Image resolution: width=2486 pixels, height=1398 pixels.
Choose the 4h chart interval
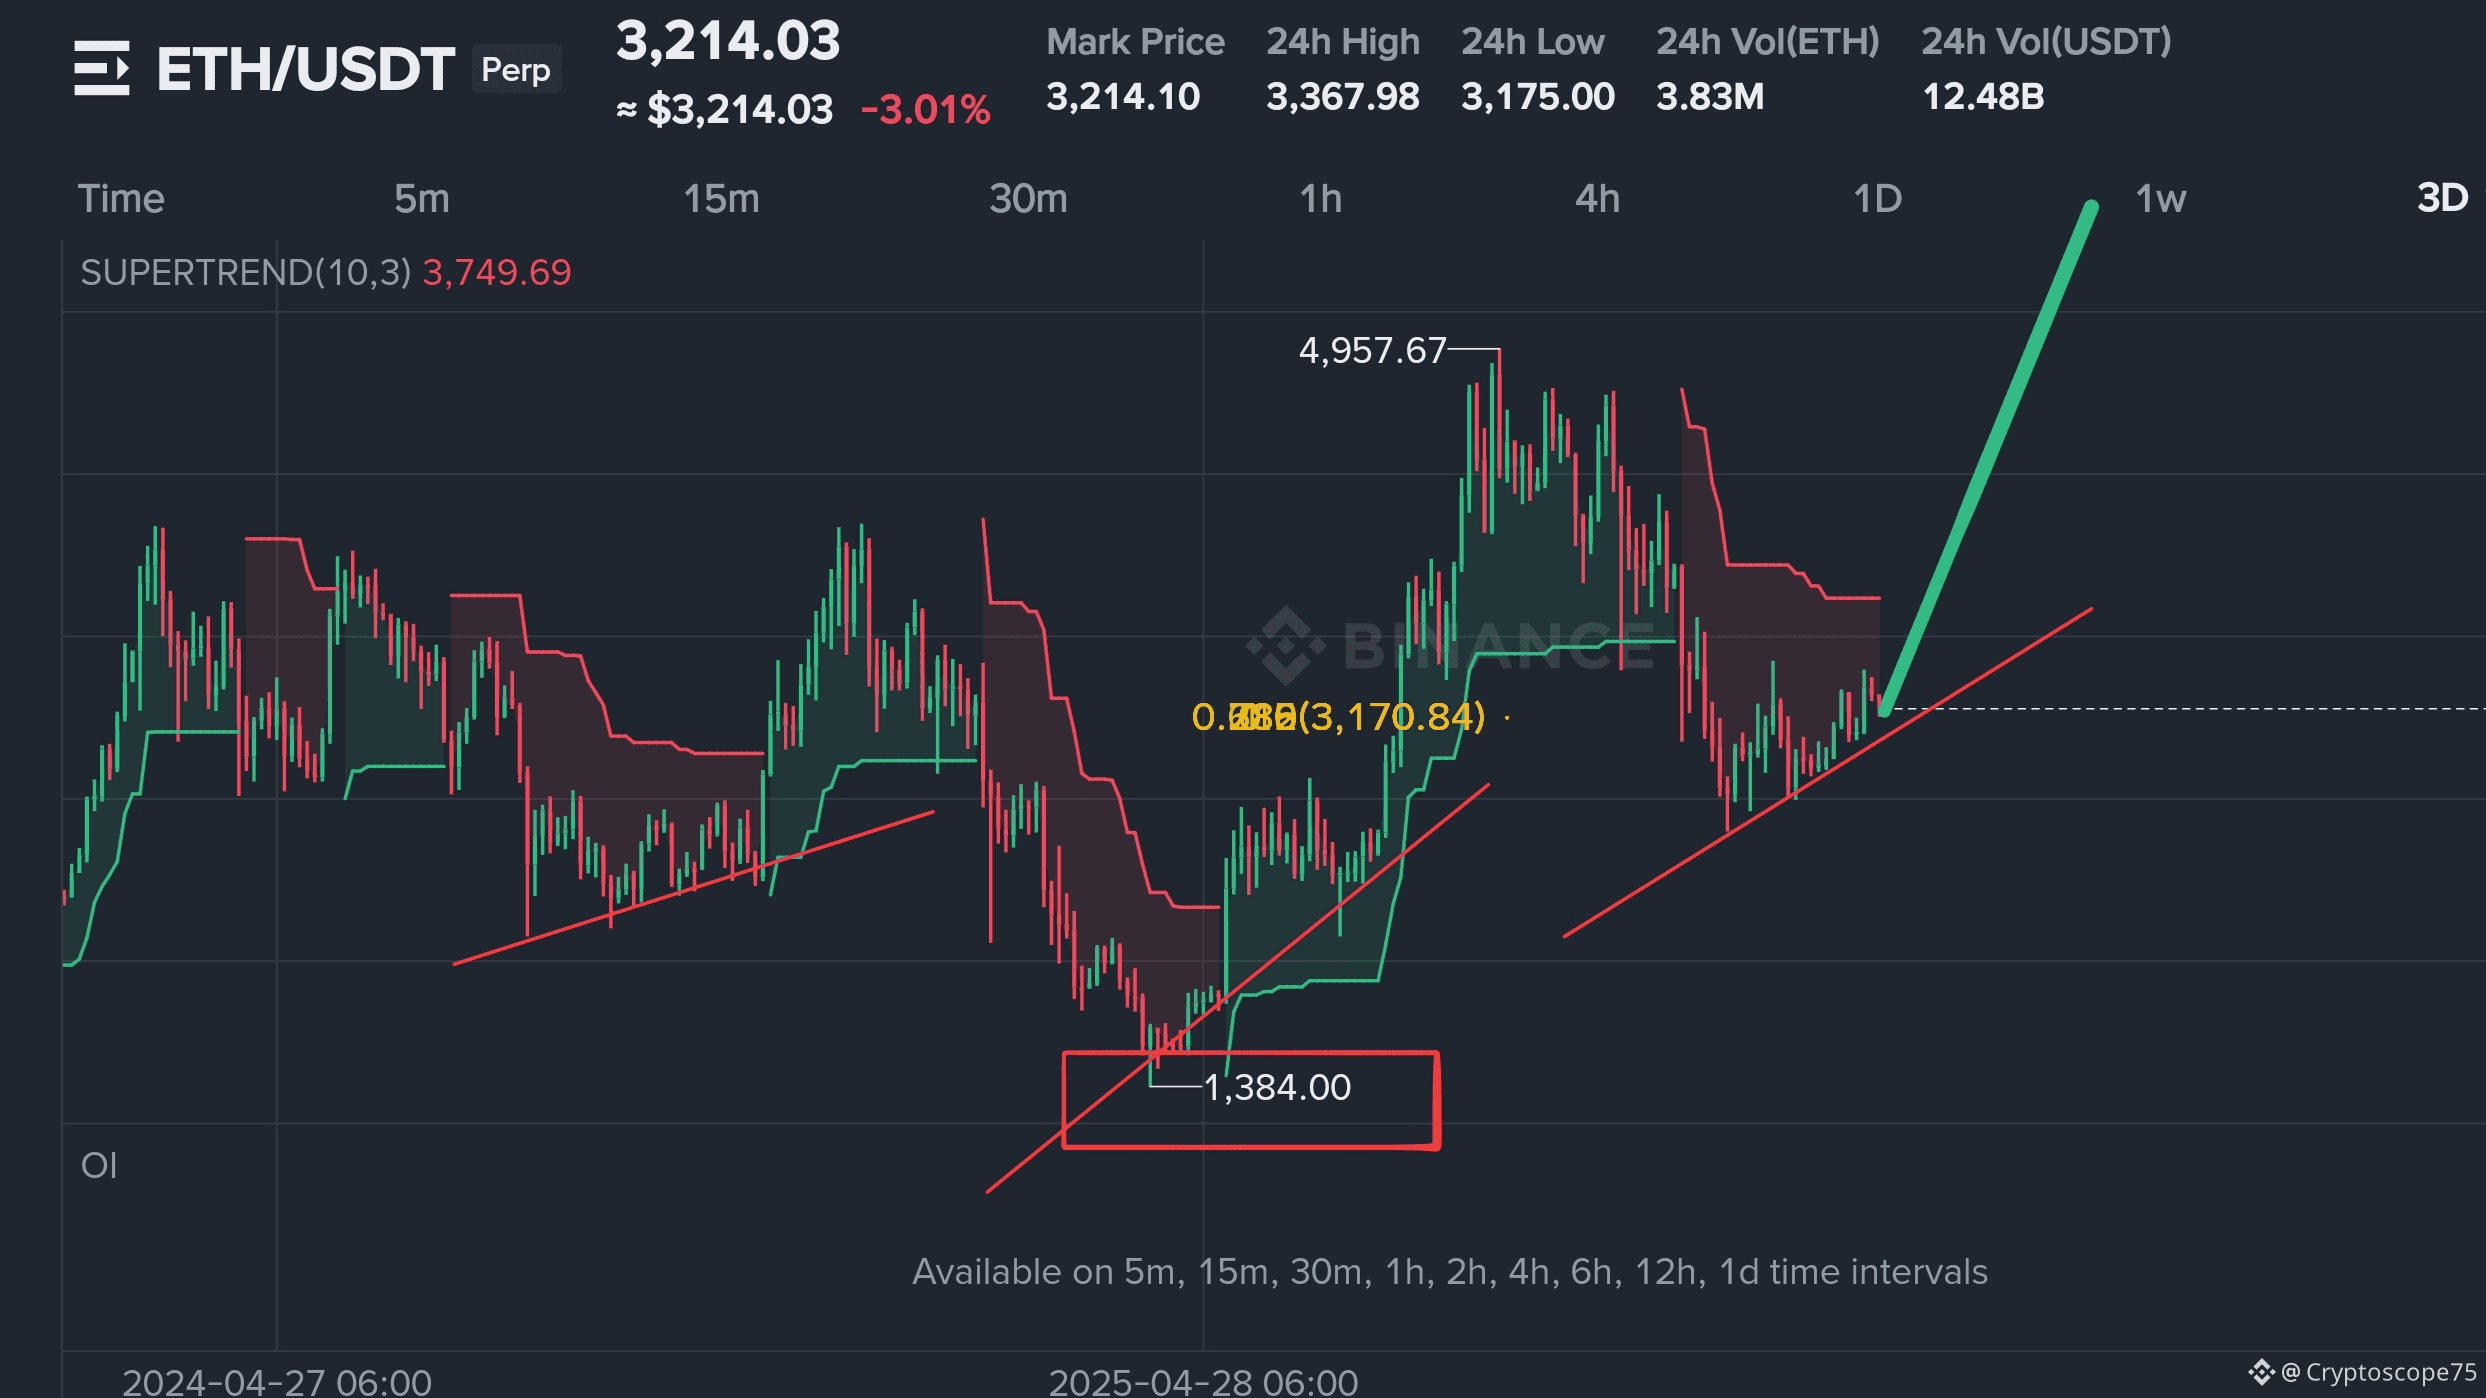(x=1597, y=199)
